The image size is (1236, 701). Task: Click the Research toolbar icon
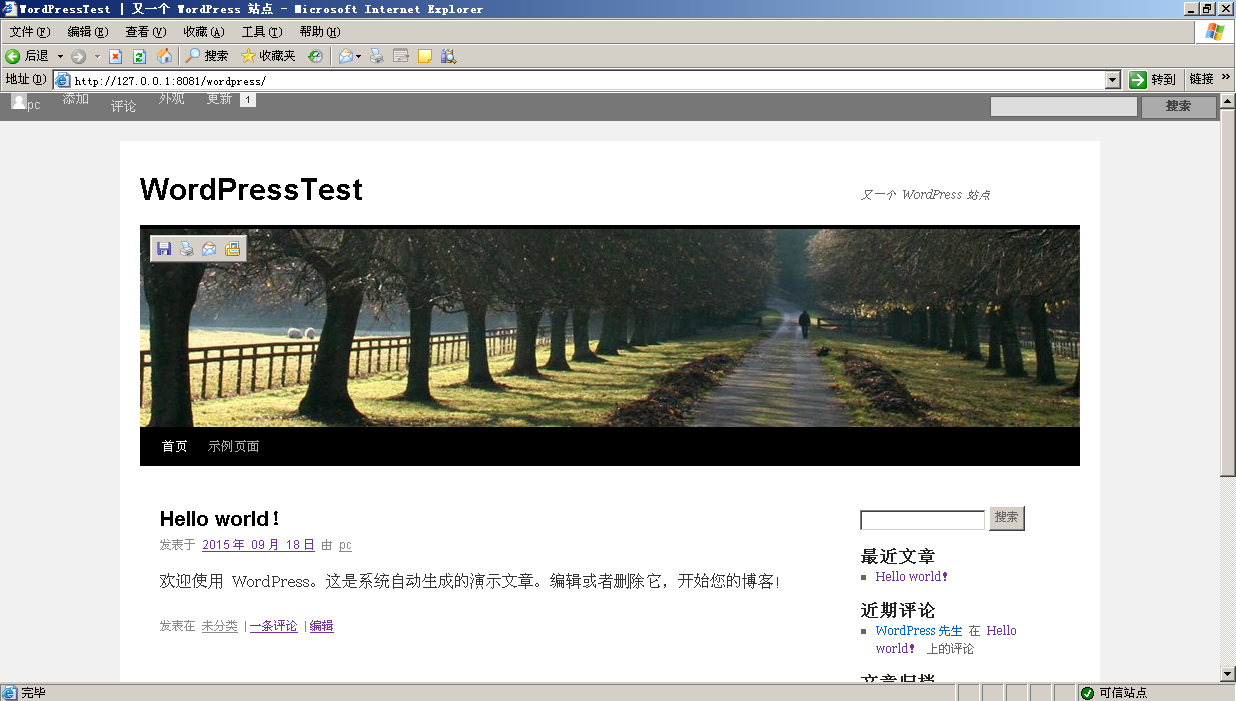(448, 56)
